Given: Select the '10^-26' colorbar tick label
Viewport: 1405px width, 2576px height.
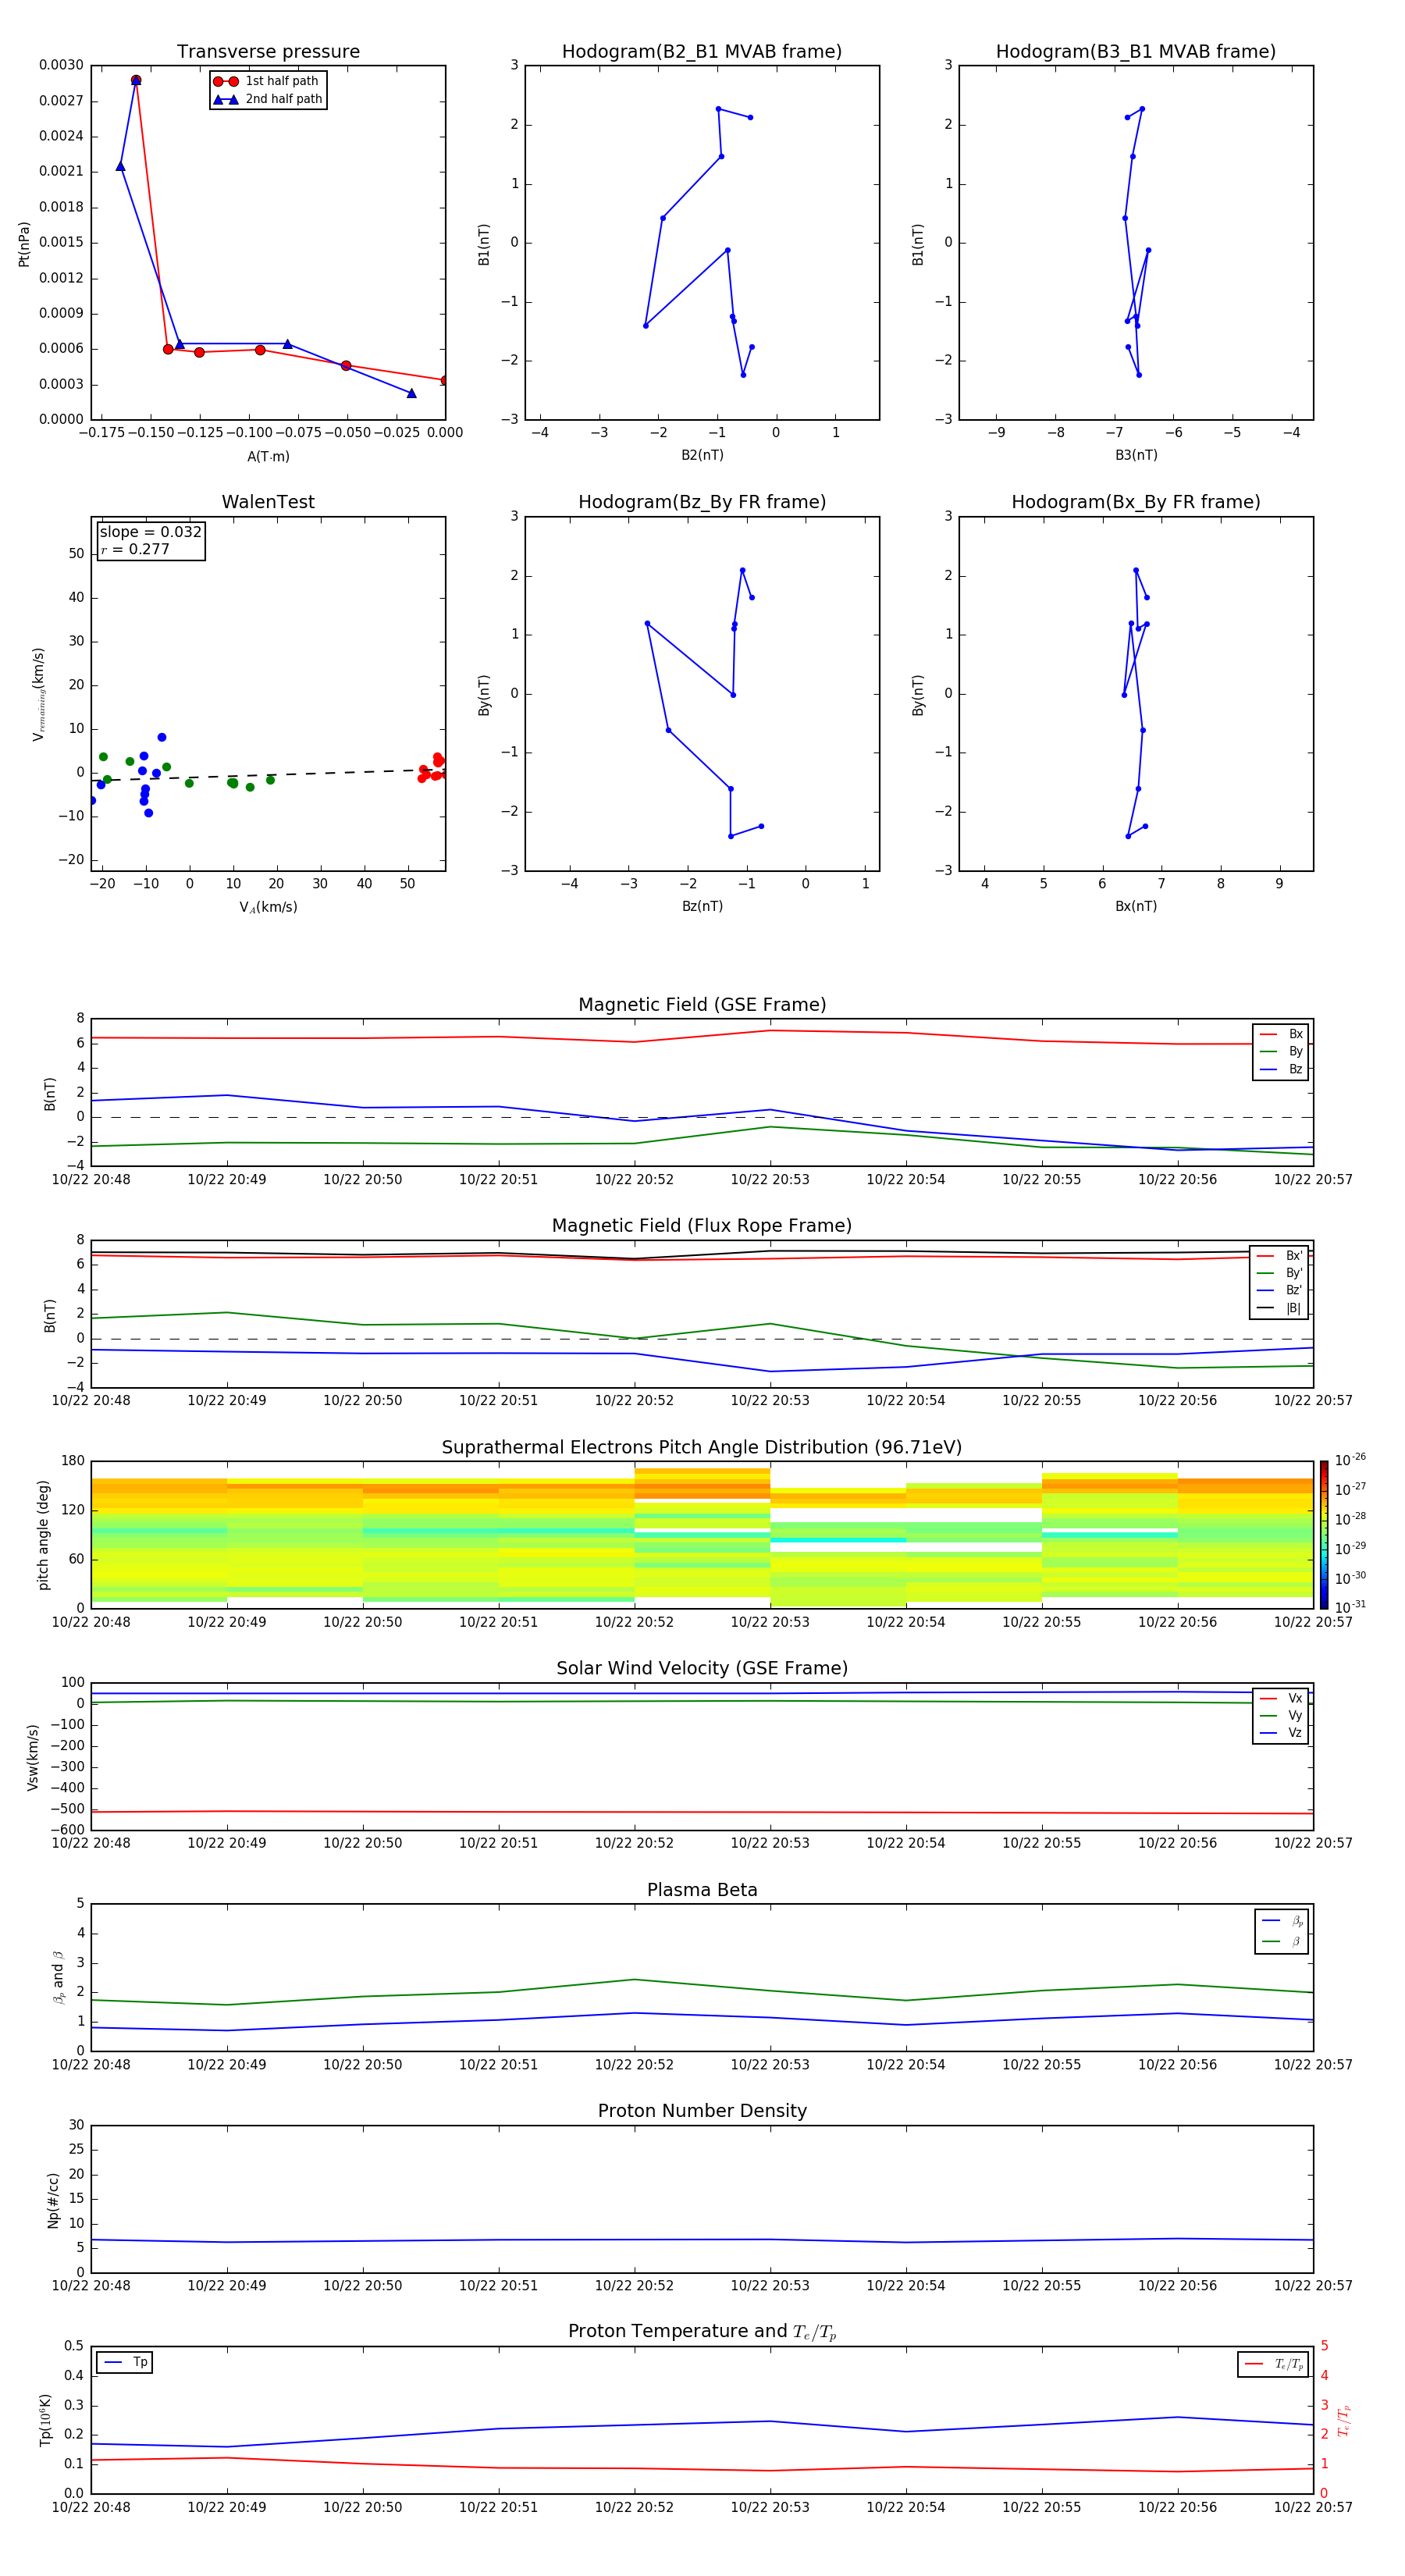Looking at the screenshot, I should click(x=1350, y=1460).
